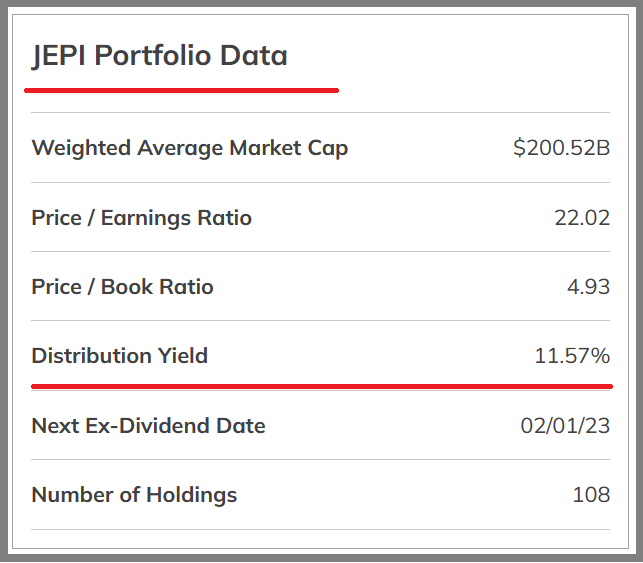This screenshot has width=643, height=563.
Task: Click the 11.57% distribution yield value
Action: [572, 356]
